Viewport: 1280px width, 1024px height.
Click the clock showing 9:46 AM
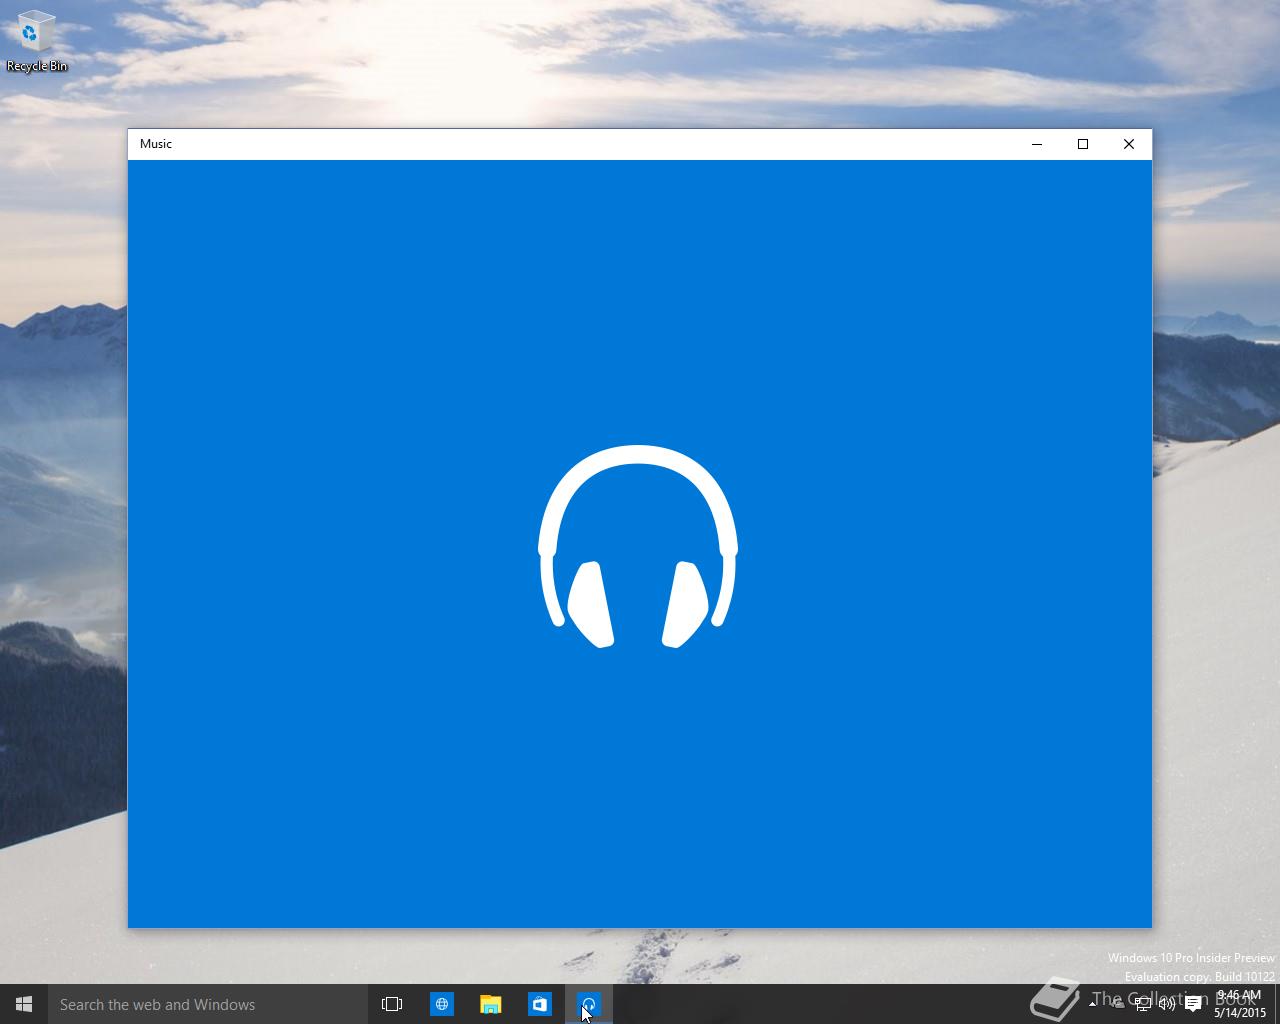(x=1240, y=1004)
